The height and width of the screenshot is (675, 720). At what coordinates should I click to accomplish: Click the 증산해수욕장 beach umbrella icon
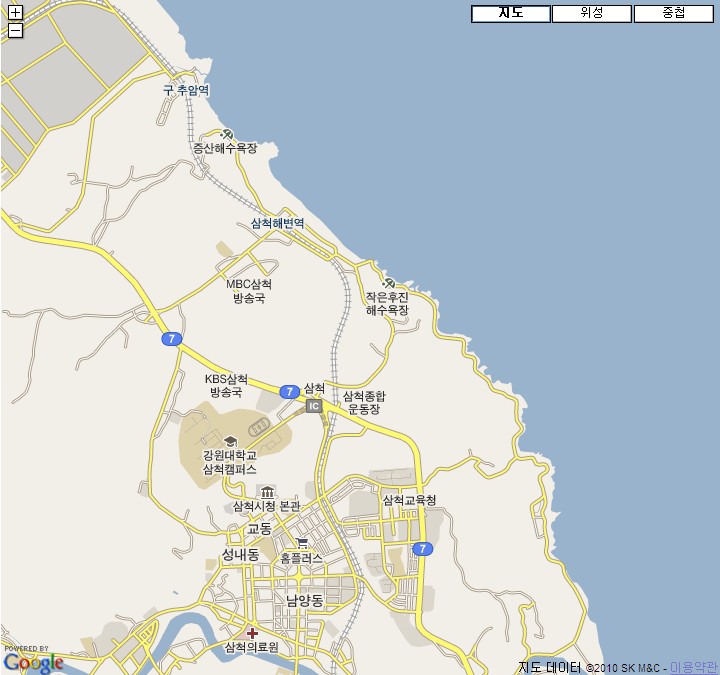[x=226, y=135]
